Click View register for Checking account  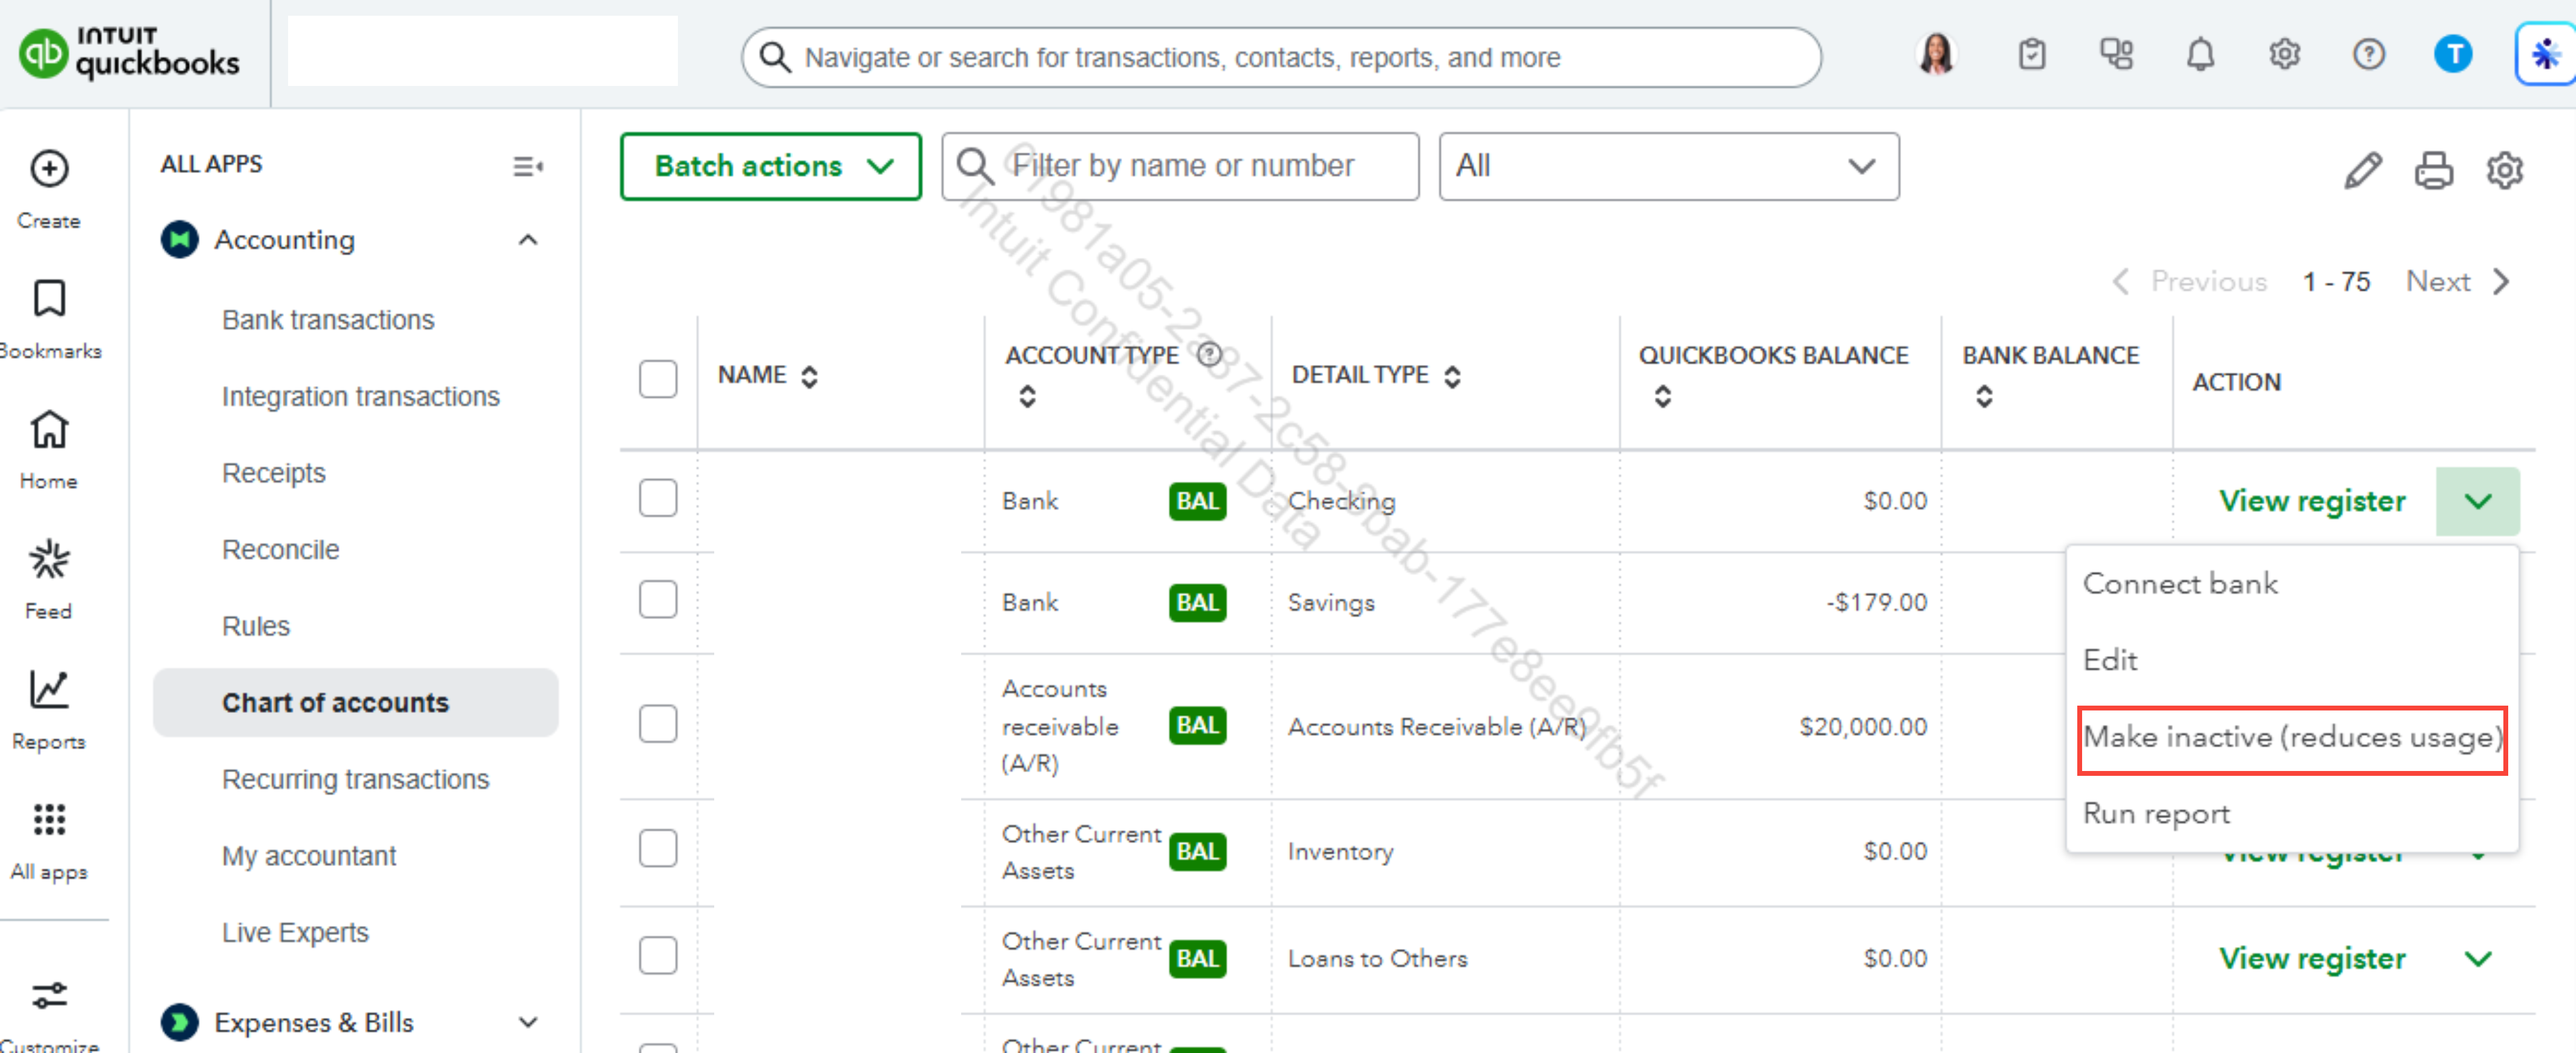[2312, 501]
